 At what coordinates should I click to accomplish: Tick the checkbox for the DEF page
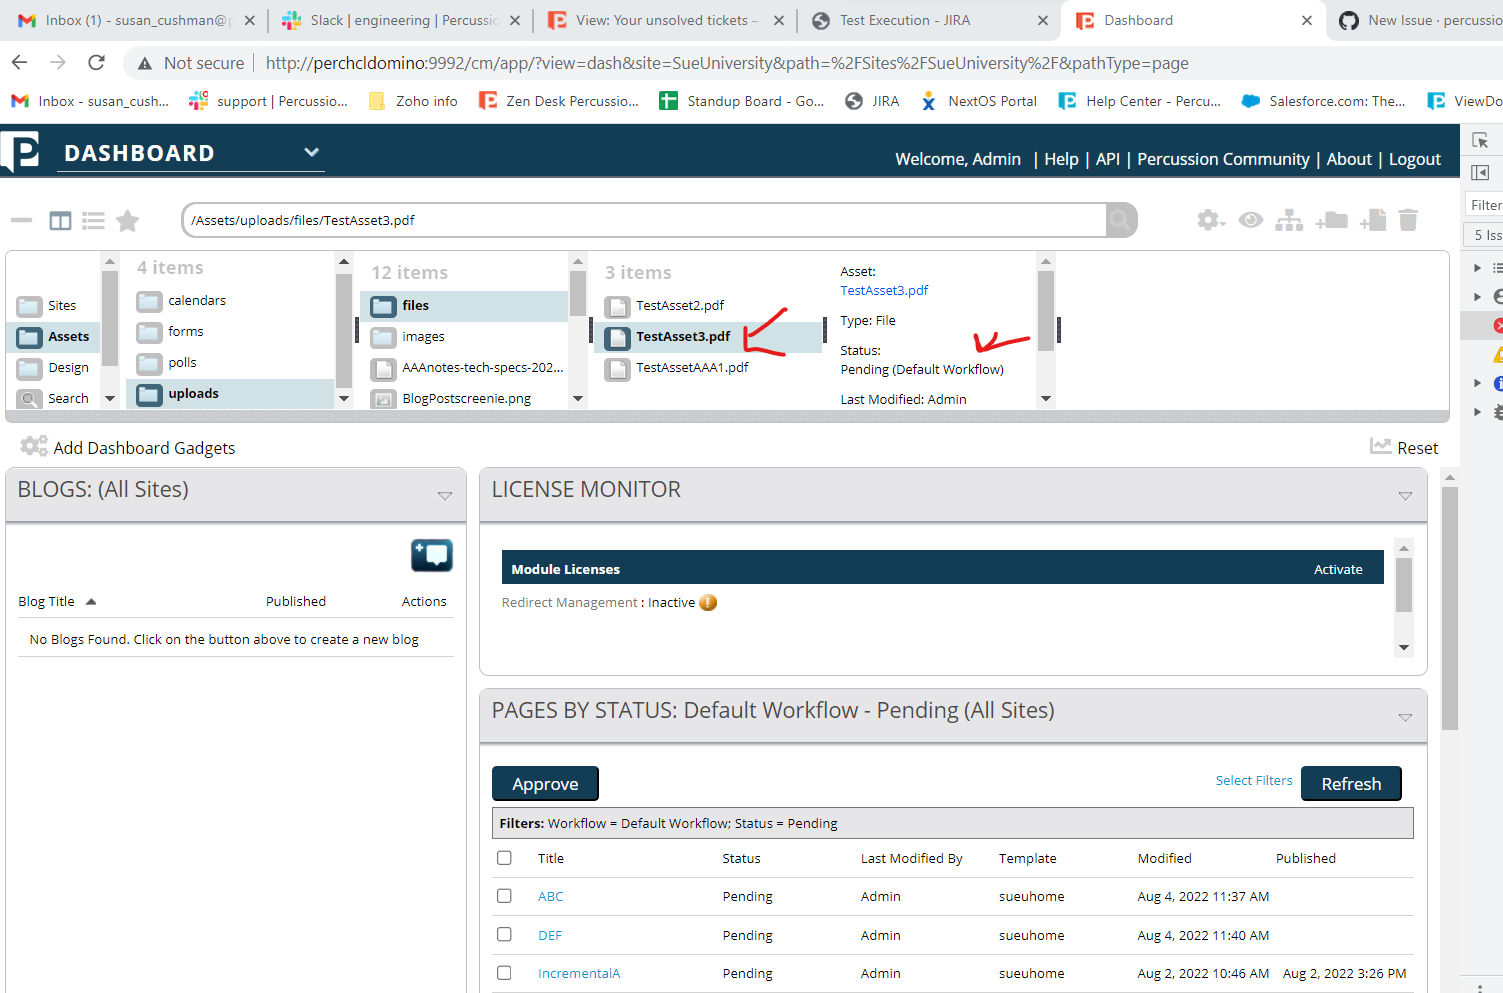[x=504, y=934]
